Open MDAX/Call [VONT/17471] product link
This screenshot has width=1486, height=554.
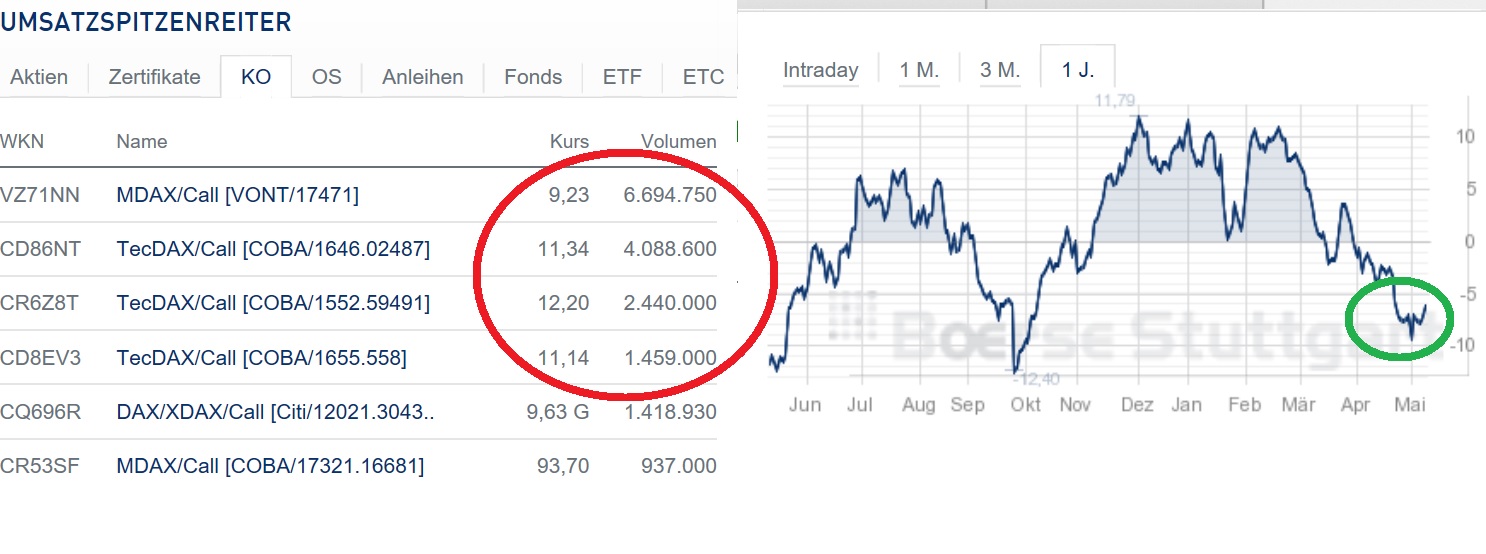point(237,195)
